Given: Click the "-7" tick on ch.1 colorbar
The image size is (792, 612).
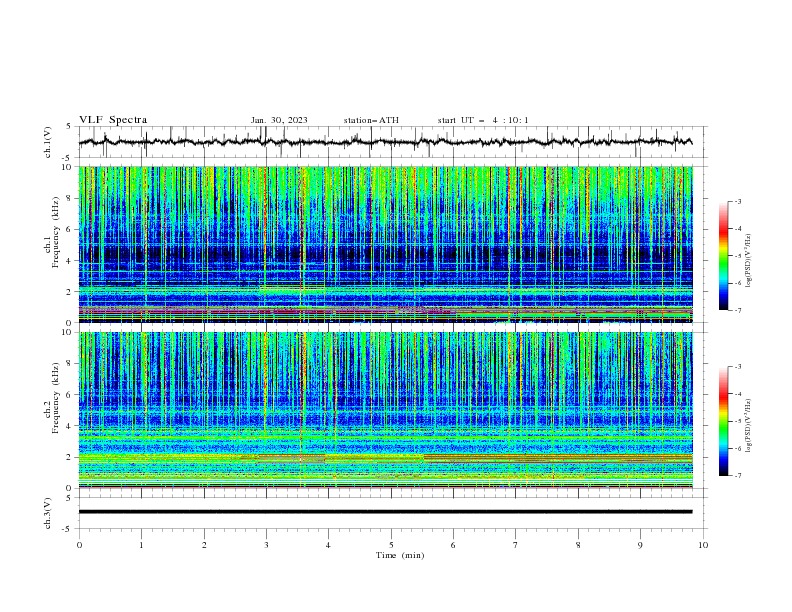Looking at the screenshot, I should tap(738, 310).
